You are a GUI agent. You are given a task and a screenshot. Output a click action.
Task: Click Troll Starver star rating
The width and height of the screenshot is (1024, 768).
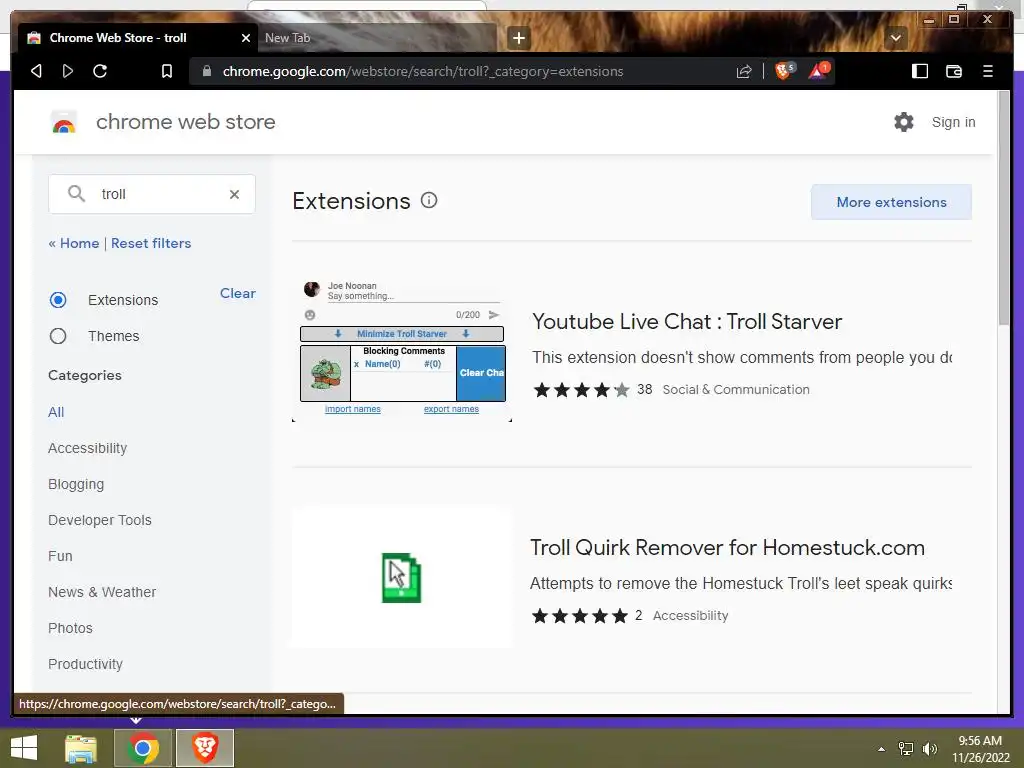click(x=581, y=390)
